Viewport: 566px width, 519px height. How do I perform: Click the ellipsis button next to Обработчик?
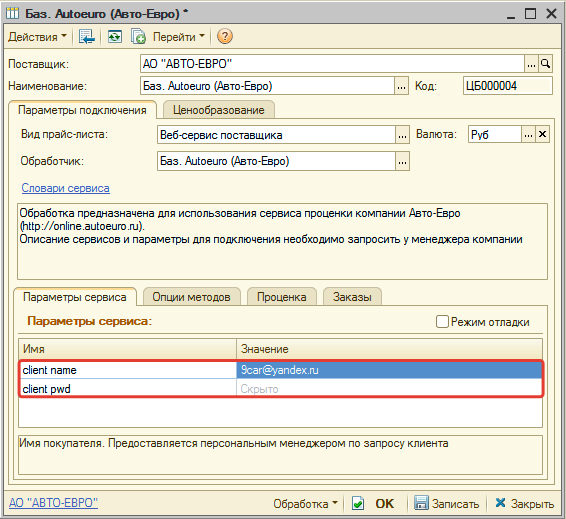402,161
